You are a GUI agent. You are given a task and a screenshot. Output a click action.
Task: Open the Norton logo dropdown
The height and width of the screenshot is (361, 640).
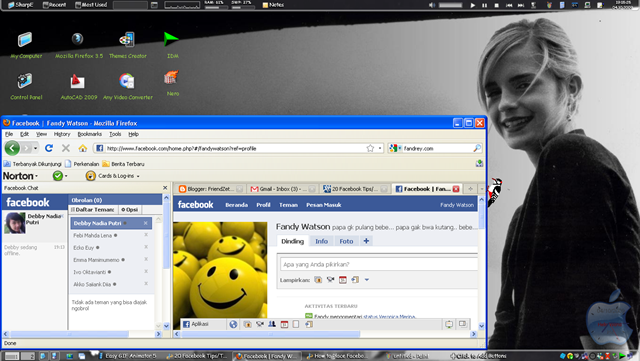(20, 176)
